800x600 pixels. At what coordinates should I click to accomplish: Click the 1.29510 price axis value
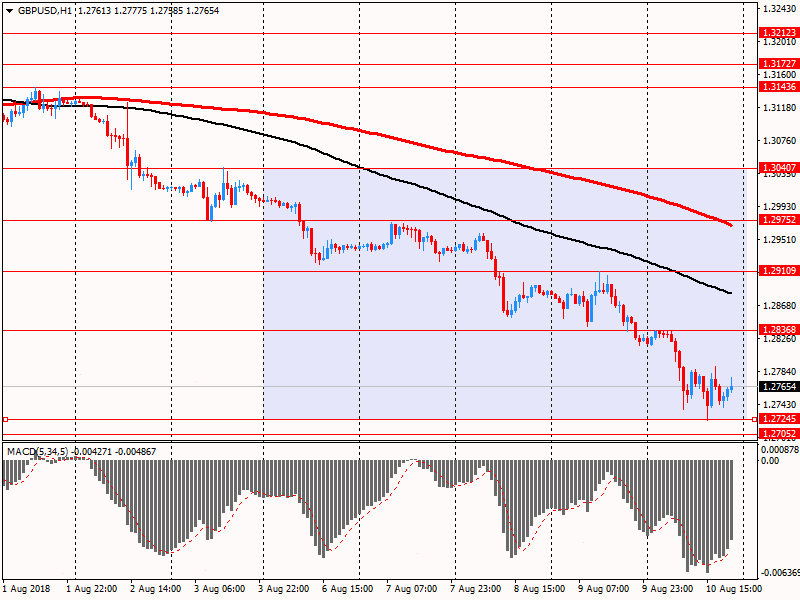point(780,240)
